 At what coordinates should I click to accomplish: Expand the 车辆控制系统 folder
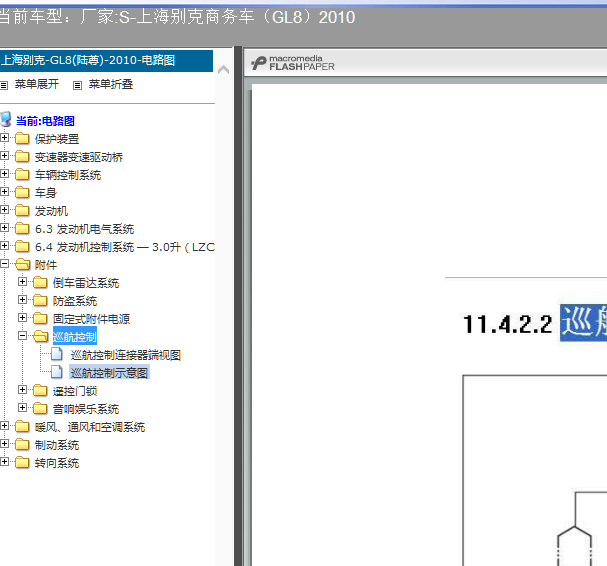[4, 173]
